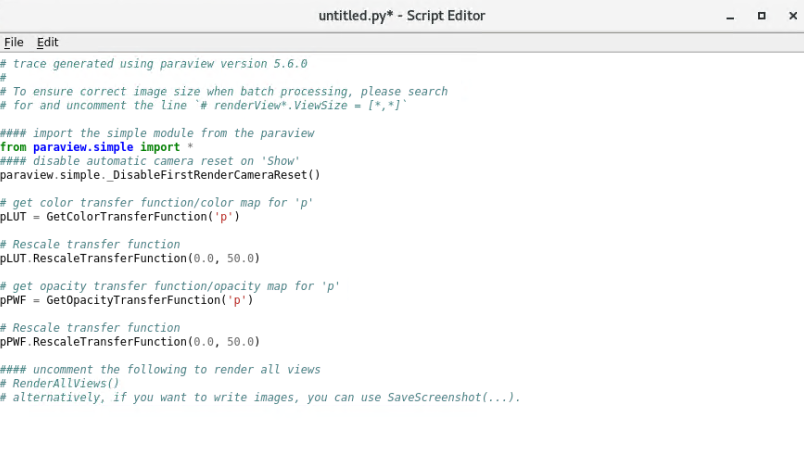Place cursor in pLUT.RescaleTransferFunction line
Screen dimensions: 804x470
(130, 258)
